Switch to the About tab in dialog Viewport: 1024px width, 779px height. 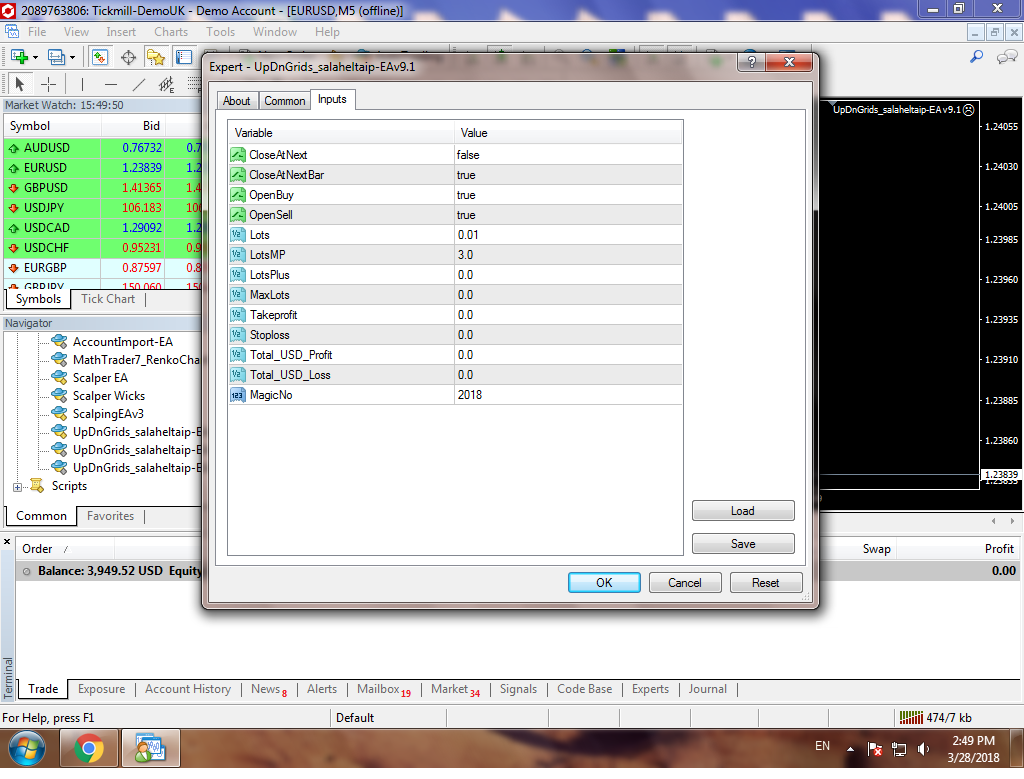(236, 101)
